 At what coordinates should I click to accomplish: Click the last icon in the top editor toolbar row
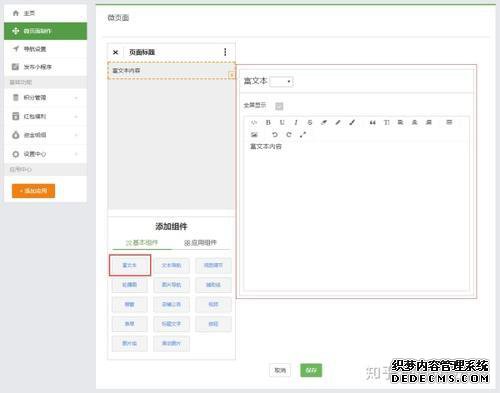click(x=449, y=122)
